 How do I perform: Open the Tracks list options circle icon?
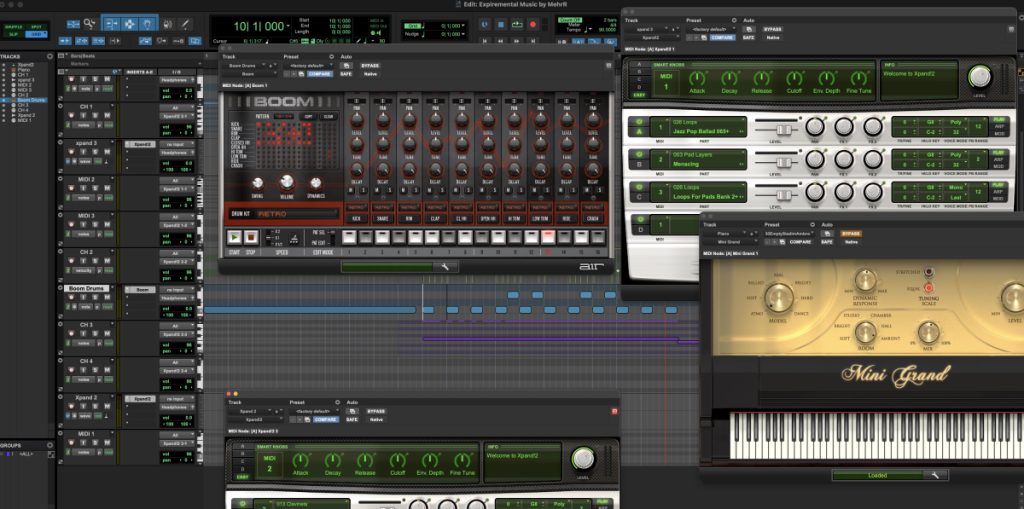pos(50,56)
